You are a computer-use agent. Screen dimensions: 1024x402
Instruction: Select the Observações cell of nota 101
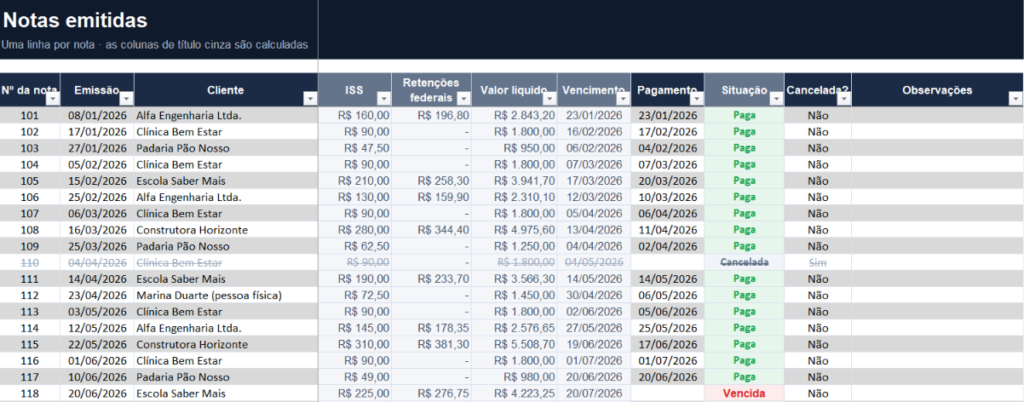pyautogui.click(x=937, y=116)
